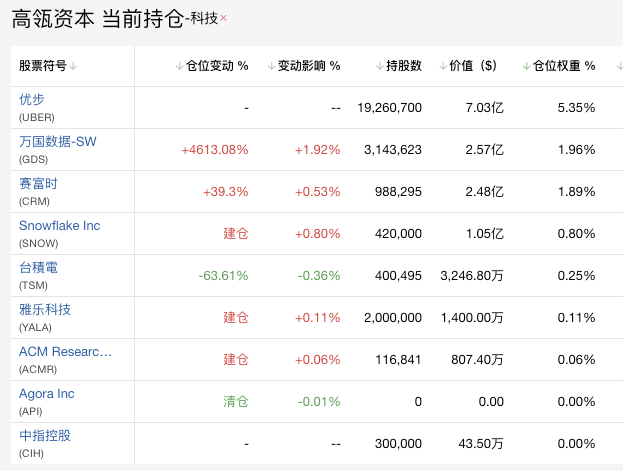Sort by 仓位权重 % green arrow
This screenshot has width=623, height=471.
tap(526, 66)
